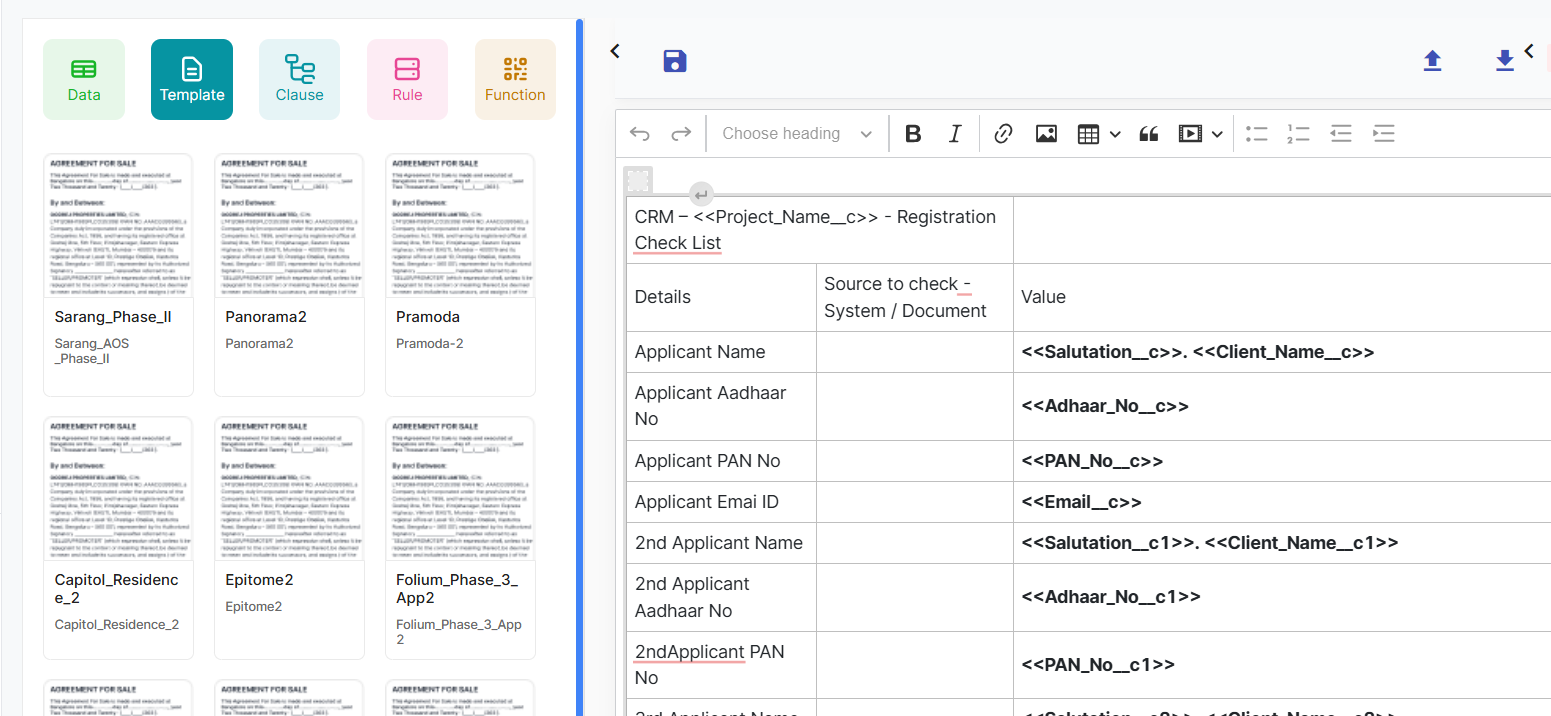The height and width of the screenshot is (716, 1551).
Task: Click the upload arrow icon
Action: click(1432, 61)
